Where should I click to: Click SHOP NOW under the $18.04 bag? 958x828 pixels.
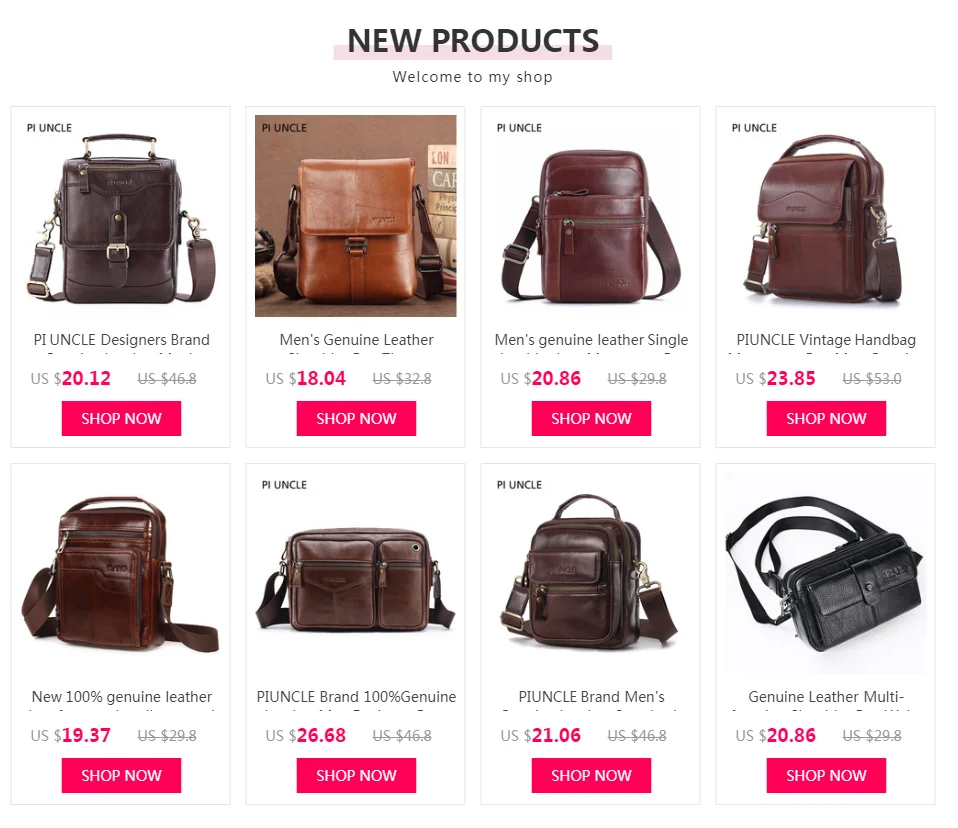point(356,419)
